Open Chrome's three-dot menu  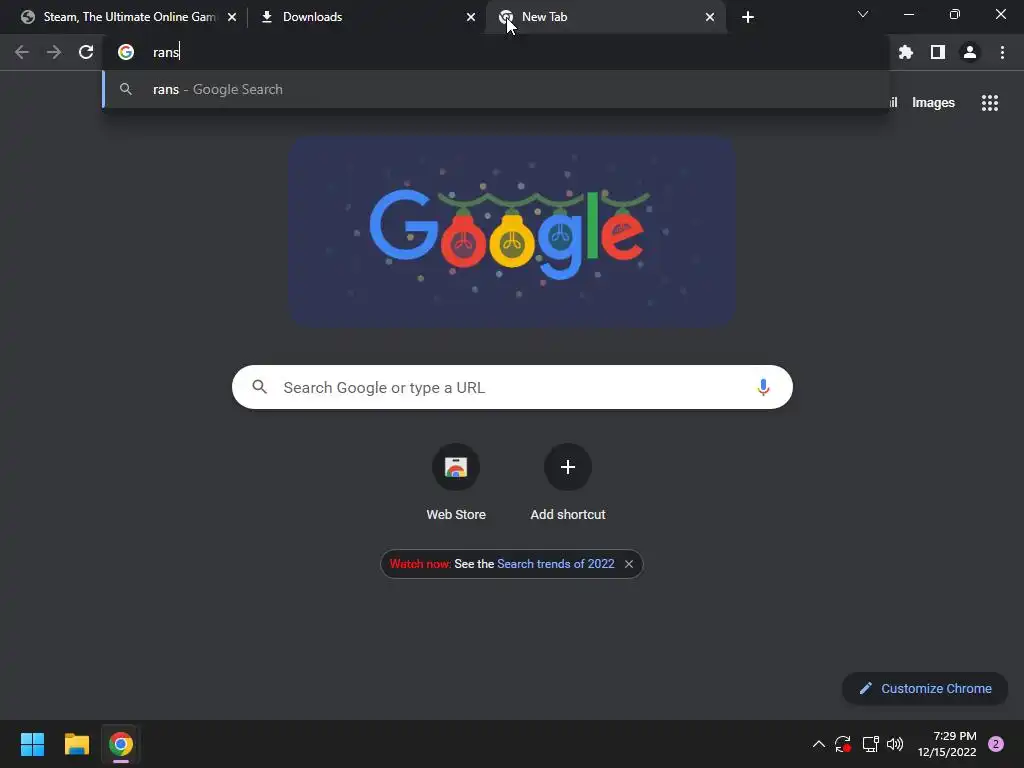(1002, 52)
